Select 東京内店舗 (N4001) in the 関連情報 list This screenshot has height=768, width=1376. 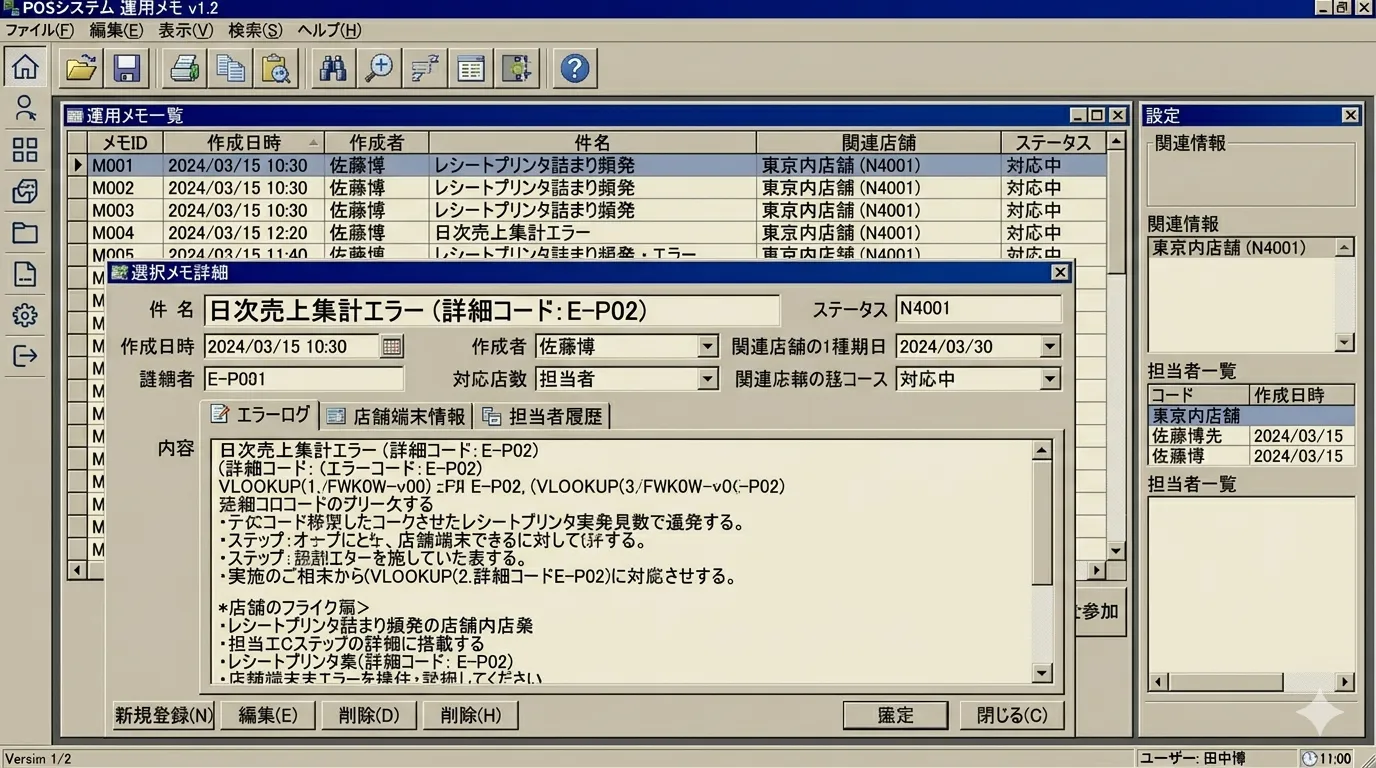pyautogui.click(x=1242, y=247)
